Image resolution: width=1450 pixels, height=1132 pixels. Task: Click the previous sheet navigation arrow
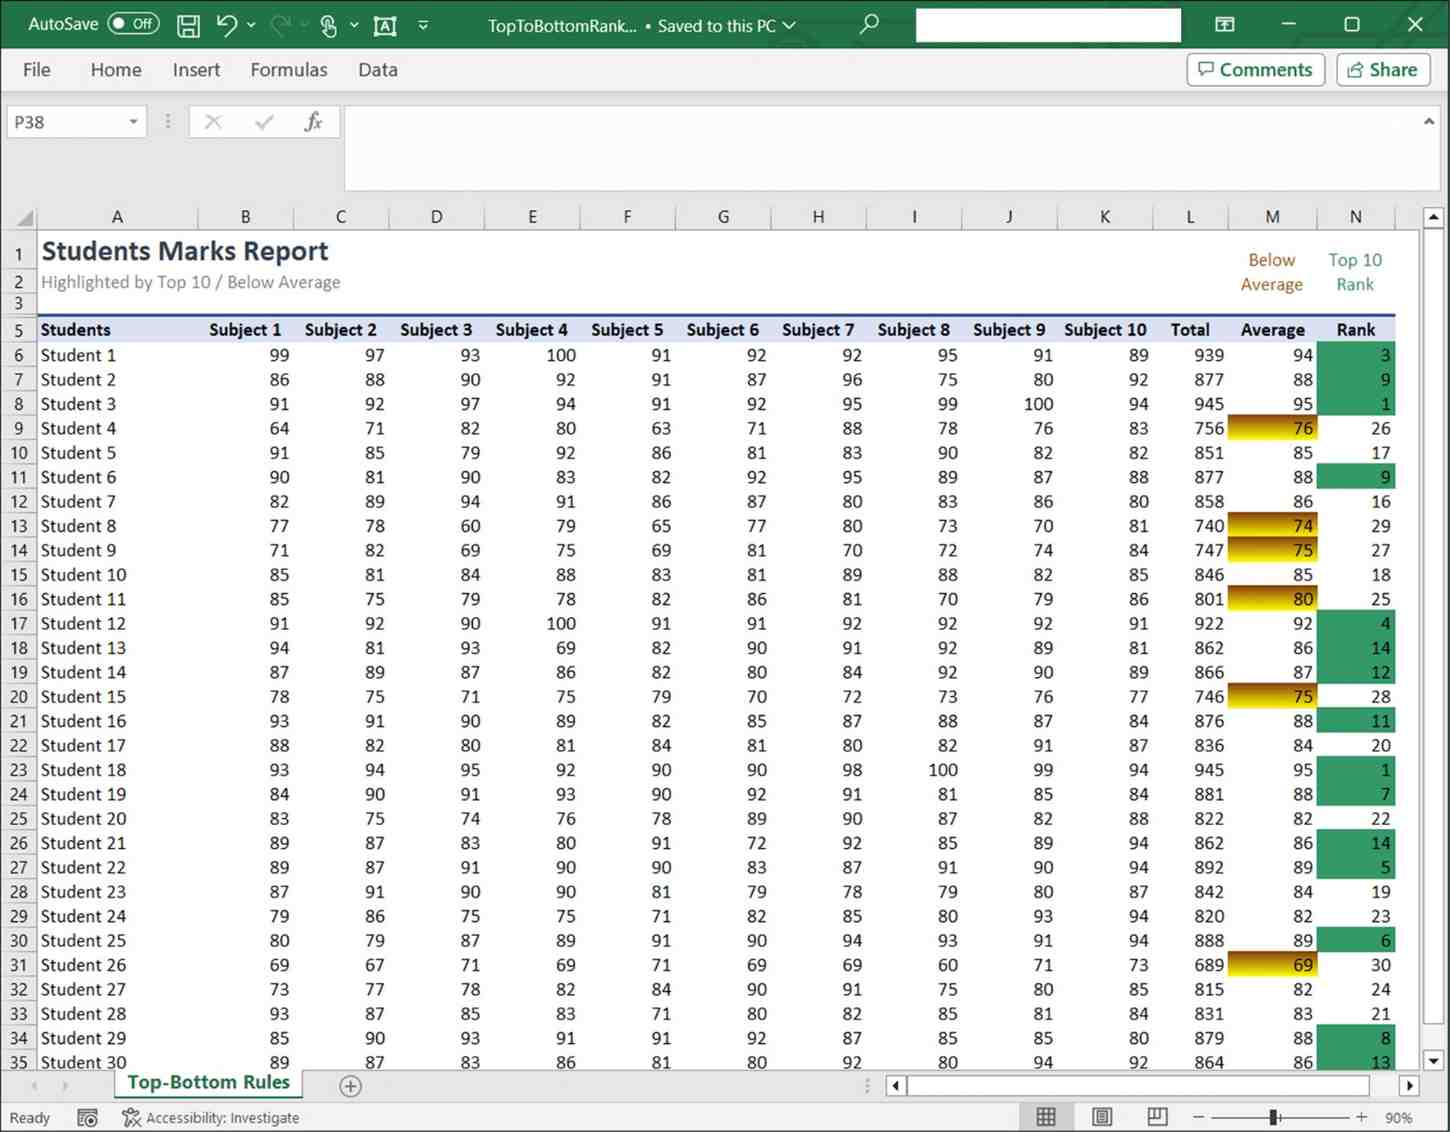pyautogui.click(x=35, y=1086)
